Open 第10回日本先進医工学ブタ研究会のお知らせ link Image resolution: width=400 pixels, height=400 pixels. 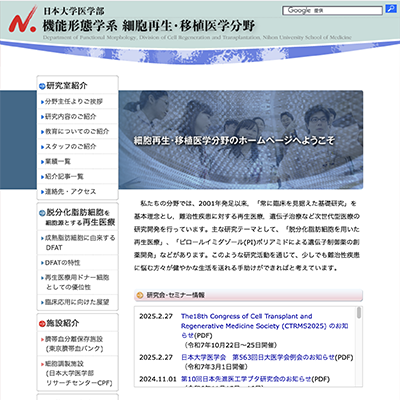(x=246, y=379)
